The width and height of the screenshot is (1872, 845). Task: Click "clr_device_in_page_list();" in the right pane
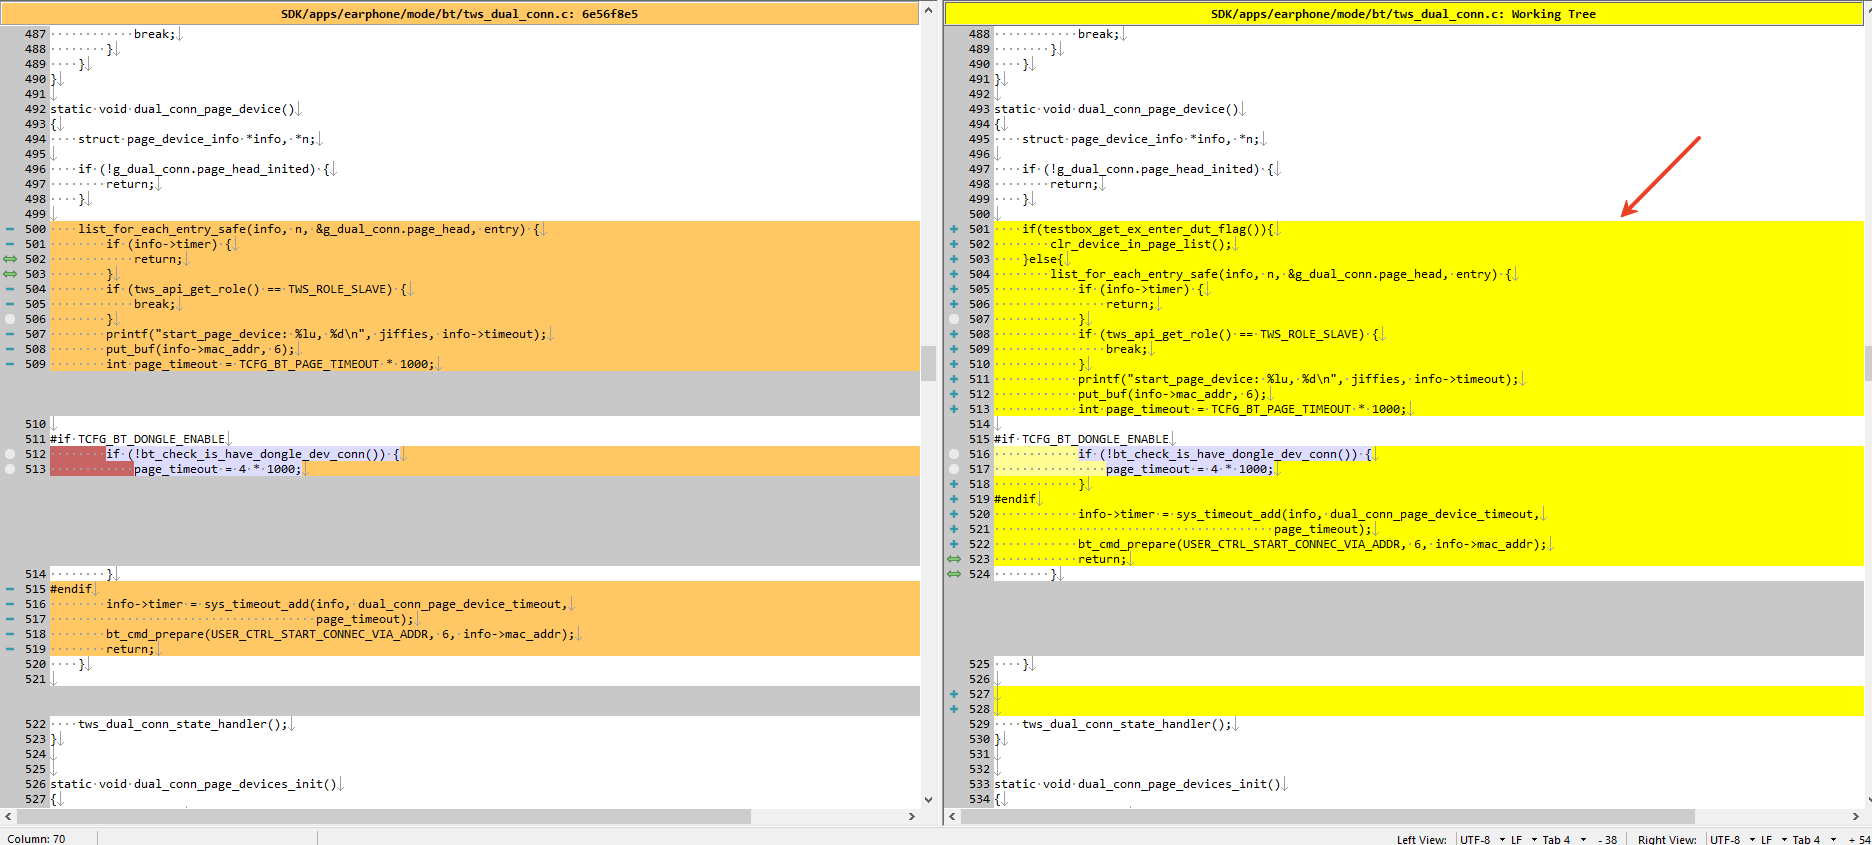[1141, 244]
